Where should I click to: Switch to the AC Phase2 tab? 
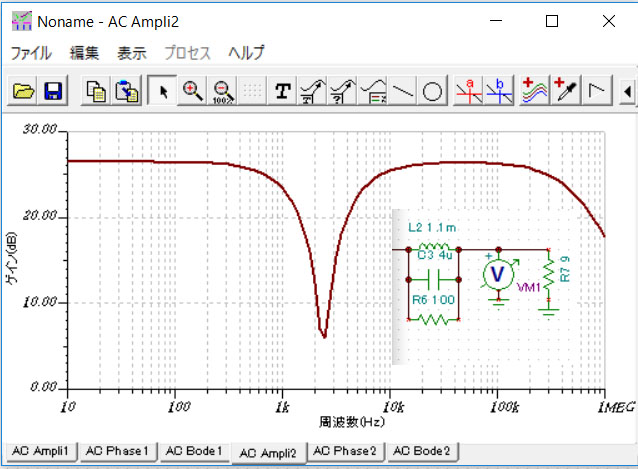click(344, 452)
